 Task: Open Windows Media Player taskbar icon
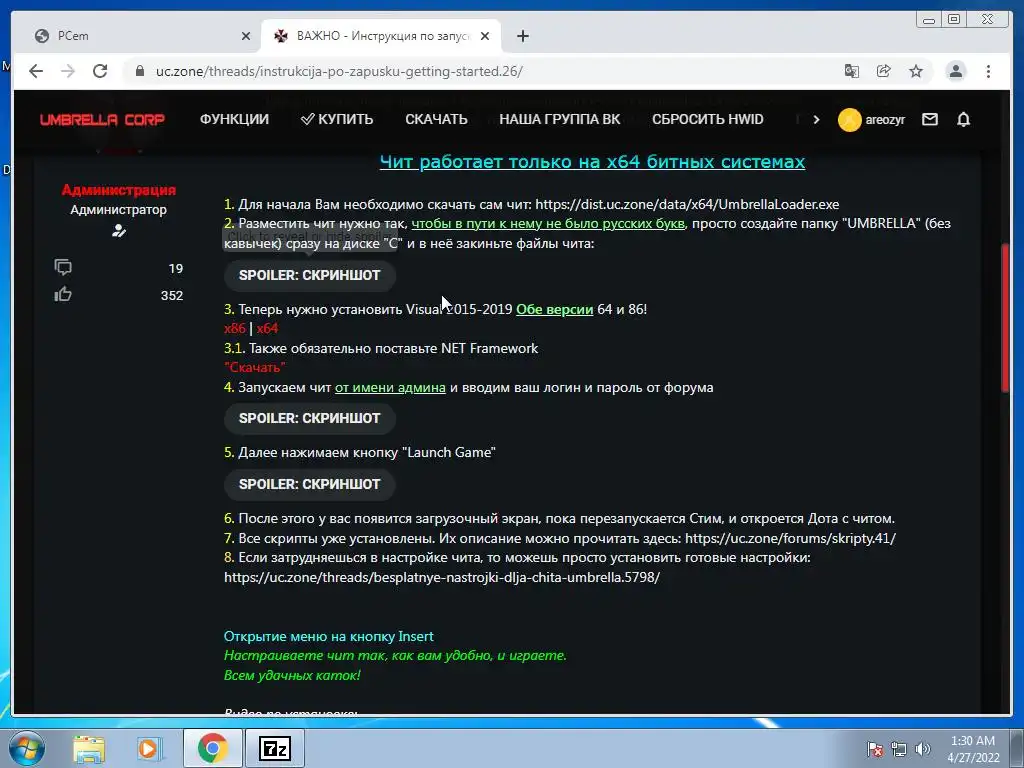(148, 748)
